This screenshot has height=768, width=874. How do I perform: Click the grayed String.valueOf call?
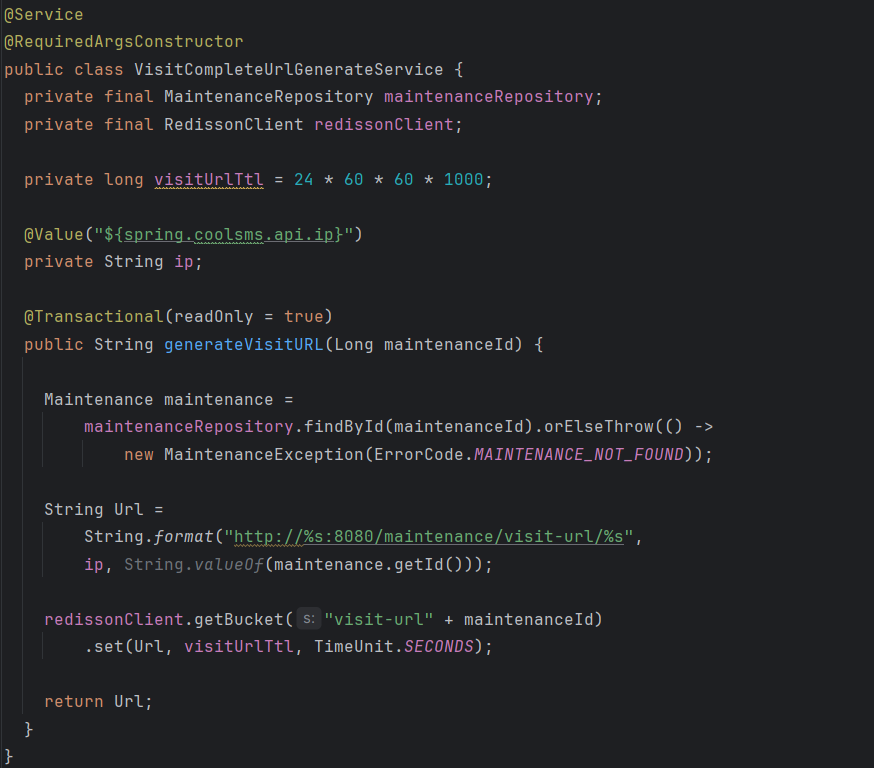193,565
